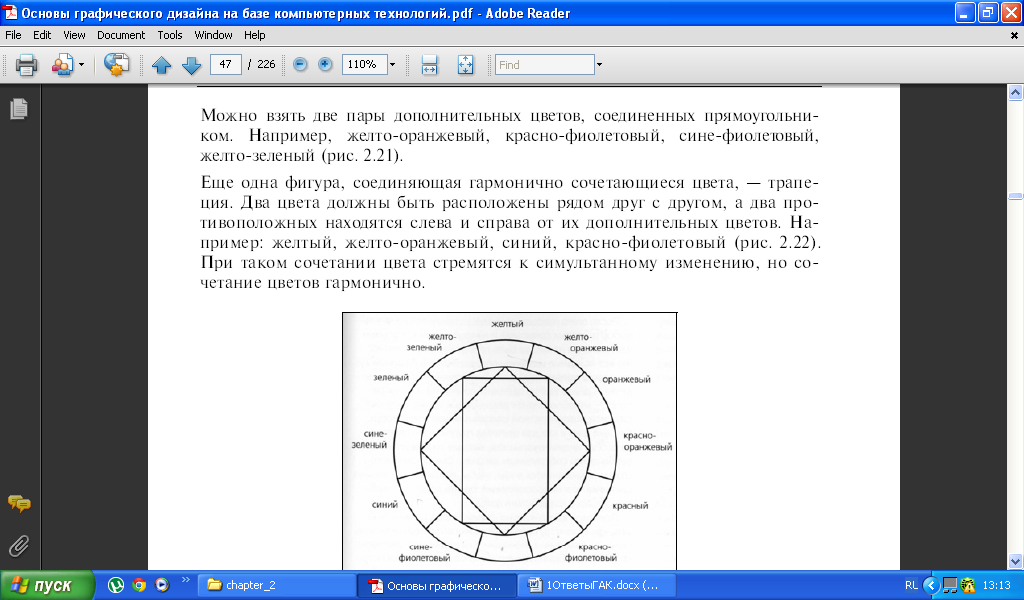Click the label красный in diagram
The height and width of the screenshot is (600, 1024).
click(630, 505)
